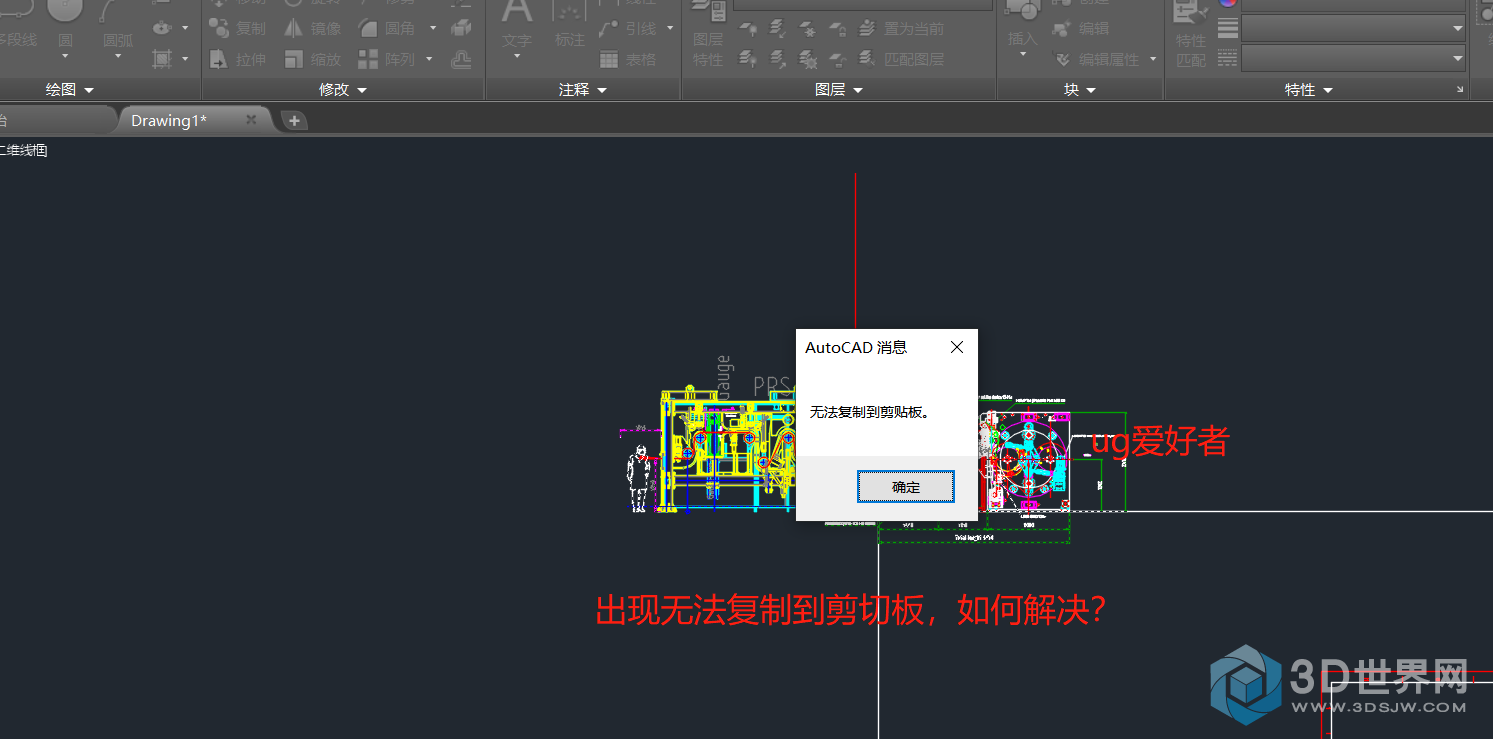
Task: Select the 文字 (Text) tool
Action: click(x=516, y=26)
